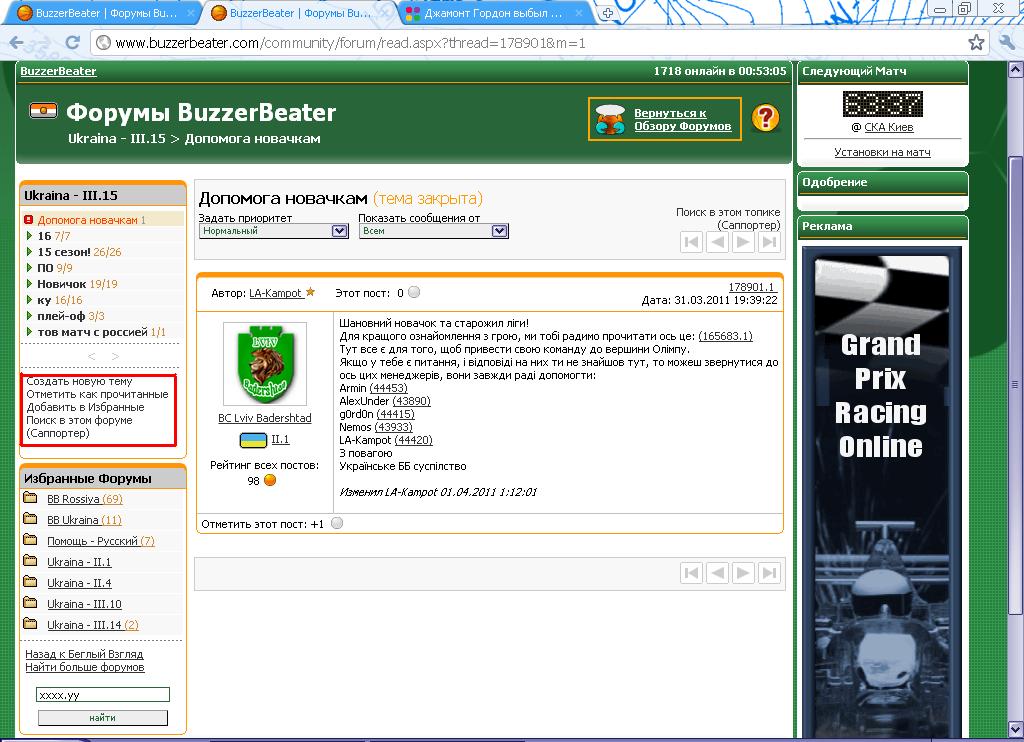Image resolution: width=1024 pixels, height=742 pixels.
Task: Go to last page in top pager
Action: [x=769, y=242]
